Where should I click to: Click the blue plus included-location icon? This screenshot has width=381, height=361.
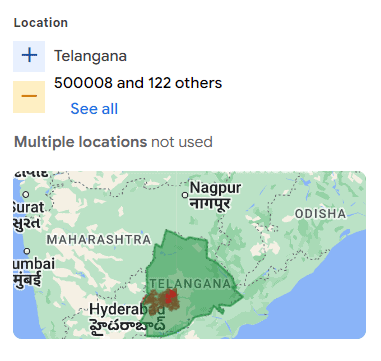[29, 56]
